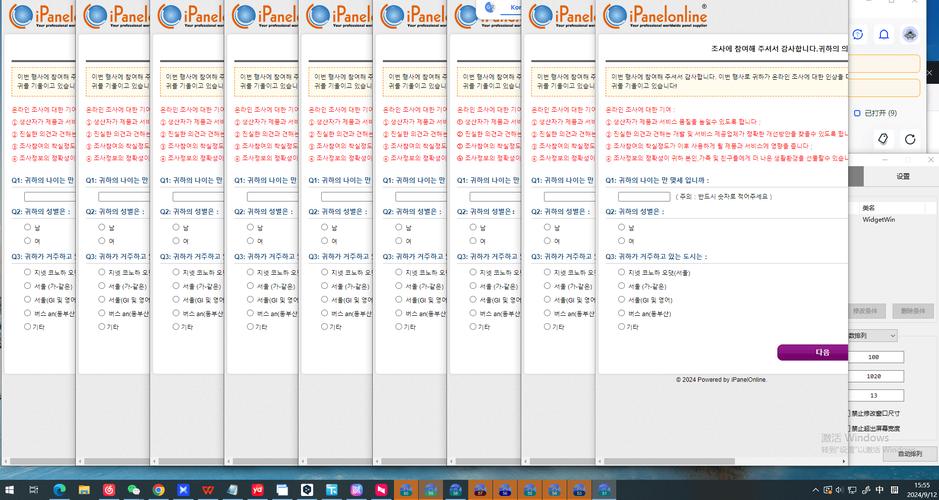Open Google Chrome from the taskbar
Screen dimensions: 939x500
(x=158, y=489)
